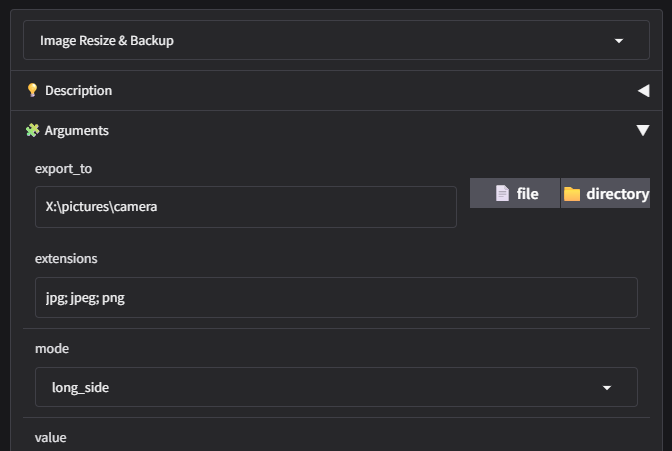Click the file browse button
This screenshot has width=672, height=451.
pyautogui.click(x=515, y=193)
